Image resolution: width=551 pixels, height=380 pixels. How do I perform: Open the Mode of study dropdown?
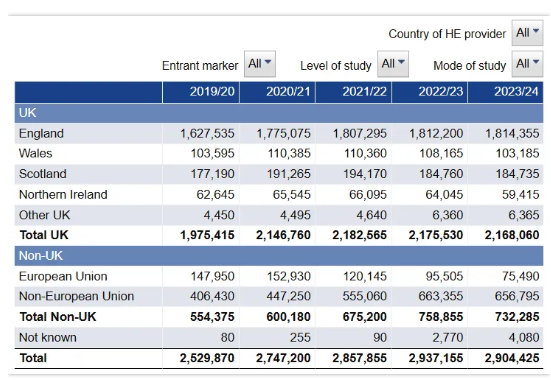point(527,64)
